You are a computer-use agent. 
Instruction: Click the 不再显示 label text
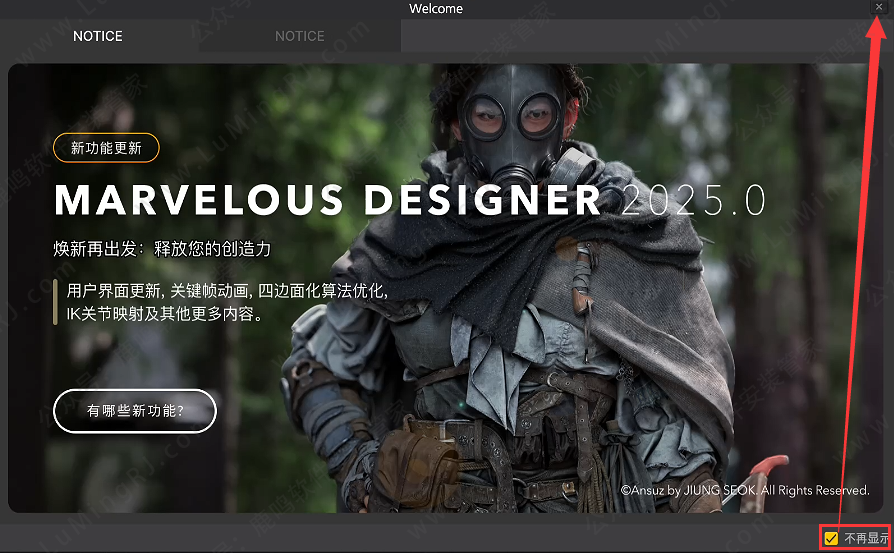(x=865, y=539)
